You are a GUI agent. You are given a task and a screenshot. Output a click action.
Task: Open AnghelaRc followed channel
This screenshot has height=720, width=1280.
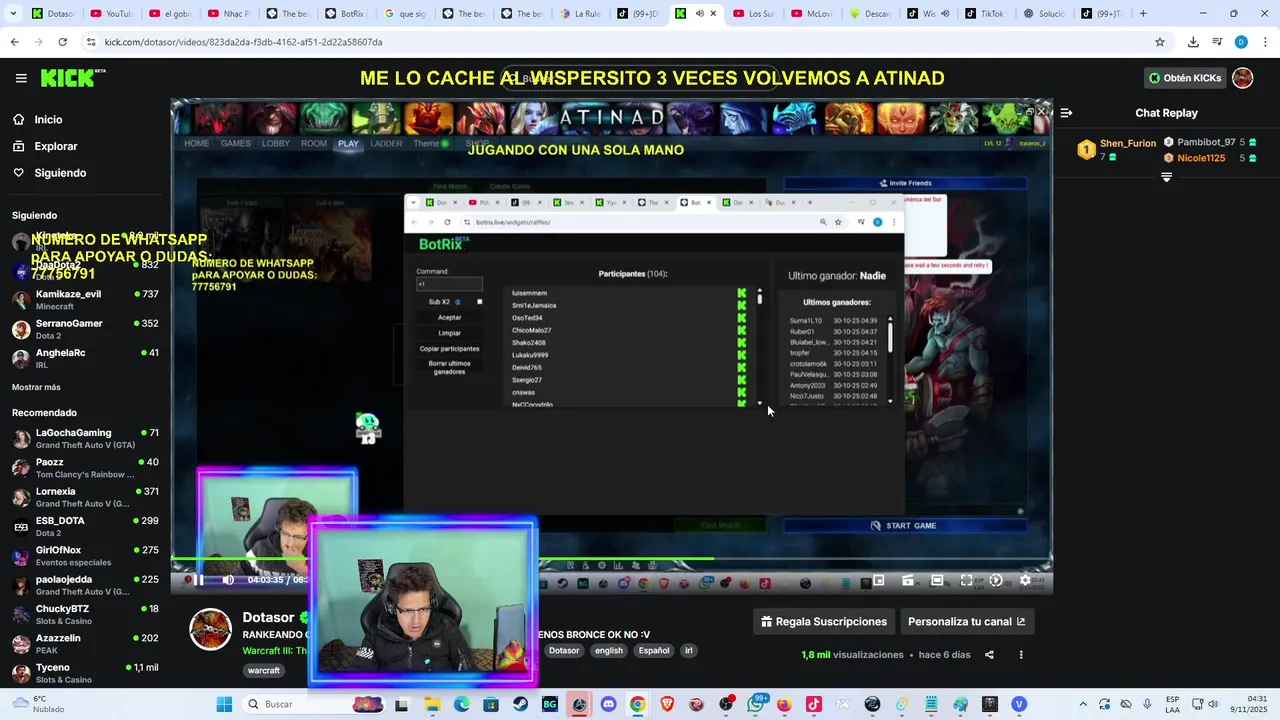(x=85, y=358)
